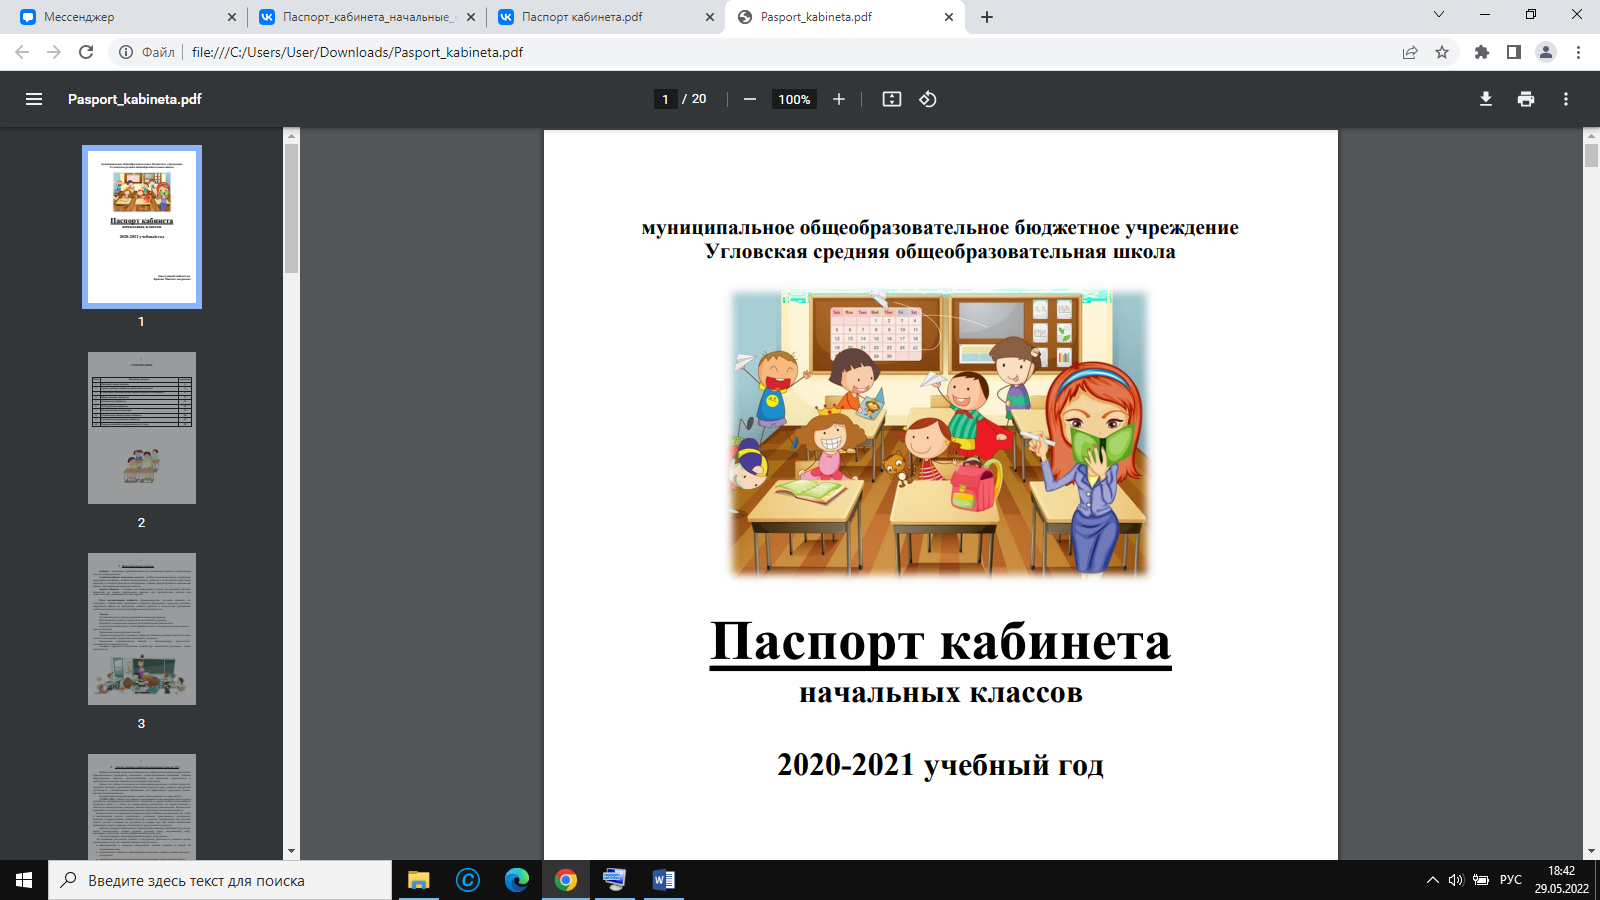Click document scroll down arrow
Viewport: 1600px width, 900px height.
click(x=1591, y=852)
